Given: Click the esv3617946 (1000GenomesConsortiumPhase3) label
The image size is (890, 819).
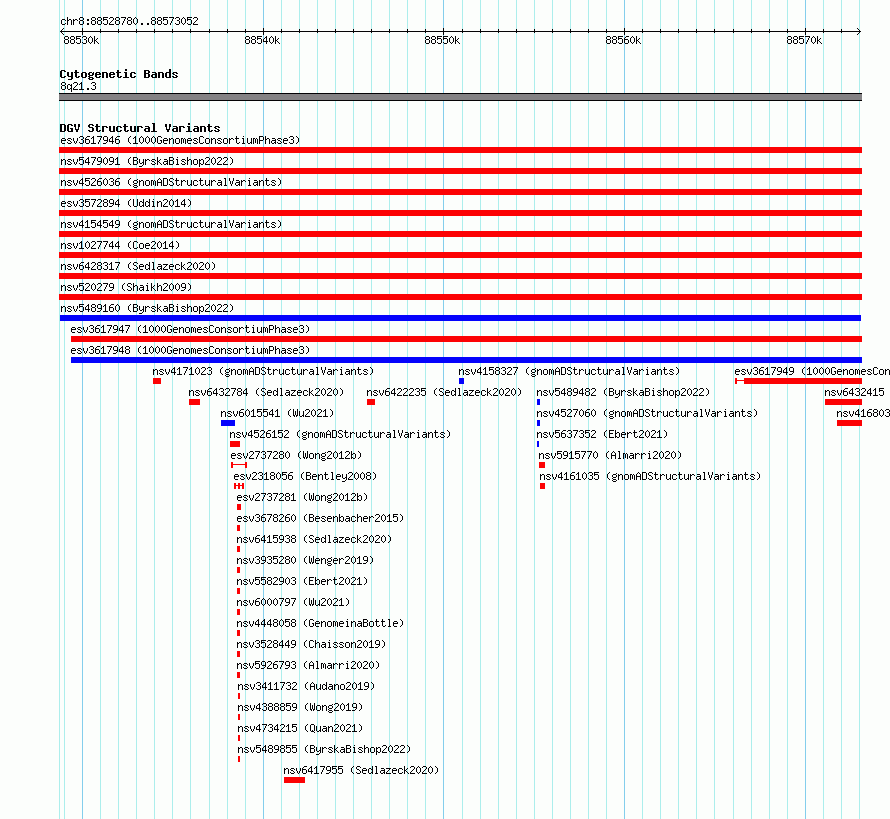Looking at the screenshot, I should (180, 140).
